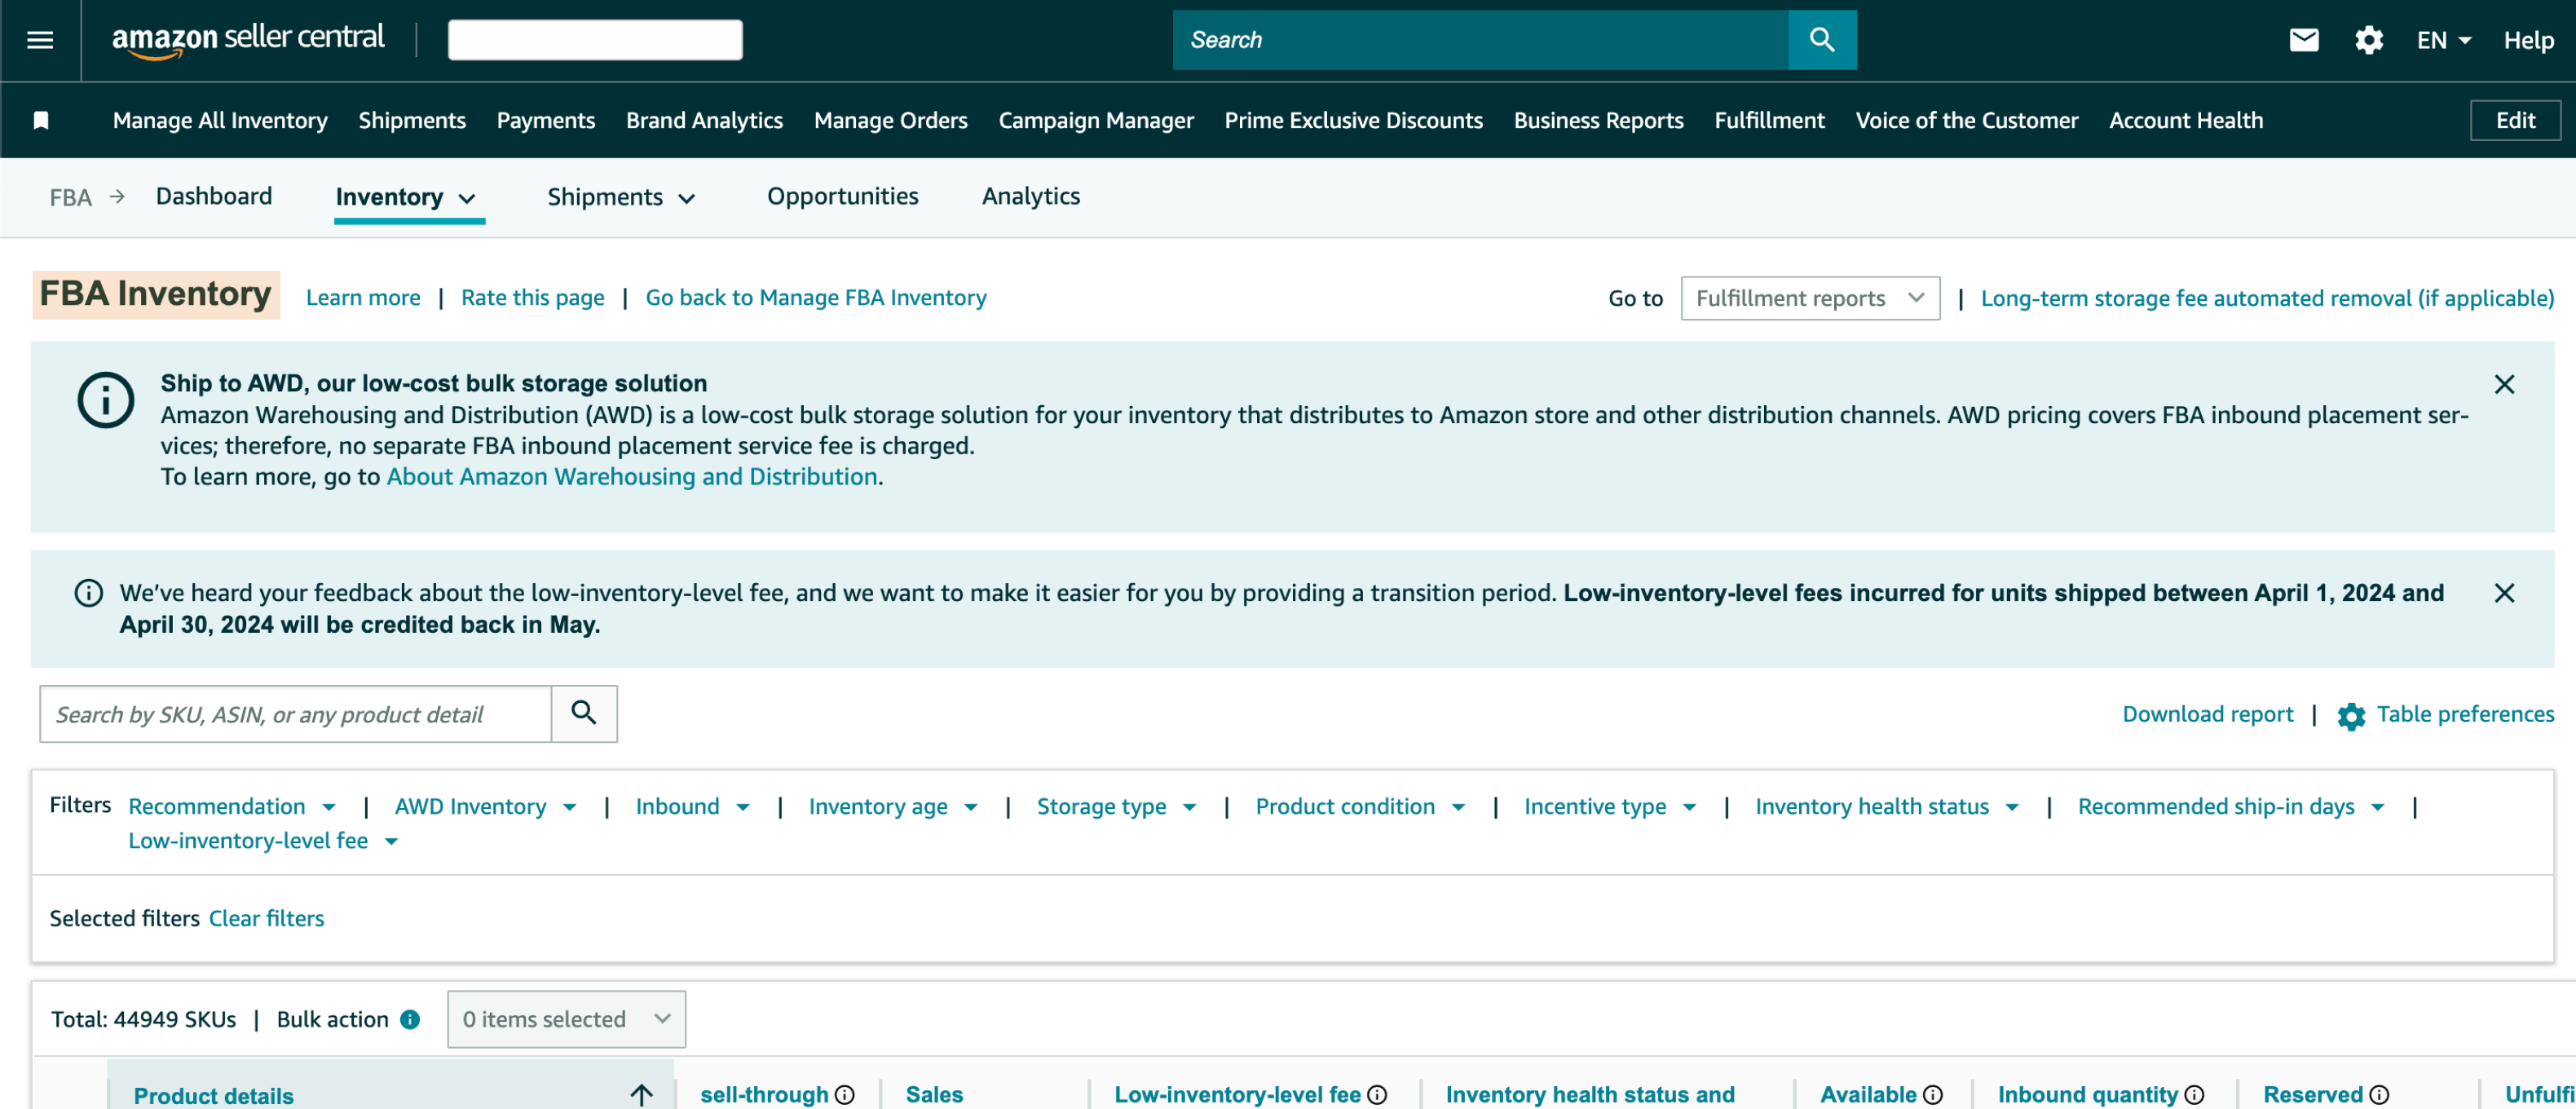Screen dimensions: 2576x1109
Task: Click the SKU search magnifier button
Action: (584, 713)
